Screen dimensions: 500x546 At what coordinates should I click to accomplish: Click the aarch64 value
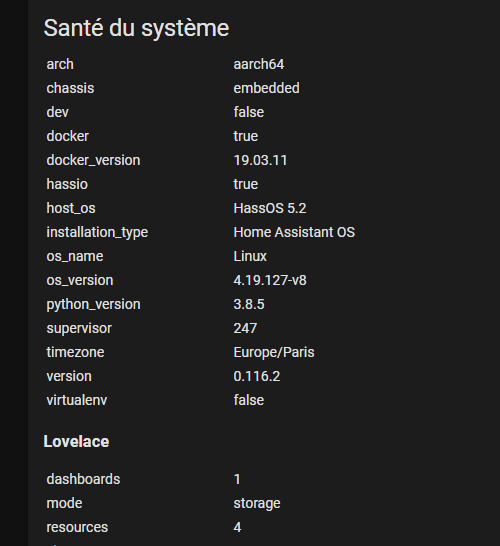[x=259, y=64]
